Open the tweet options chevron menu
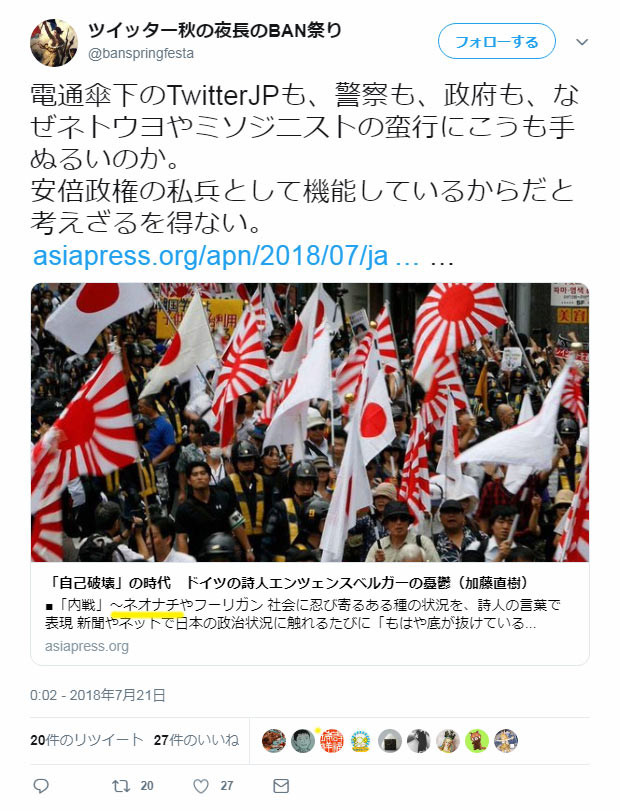 coord(582,42)
